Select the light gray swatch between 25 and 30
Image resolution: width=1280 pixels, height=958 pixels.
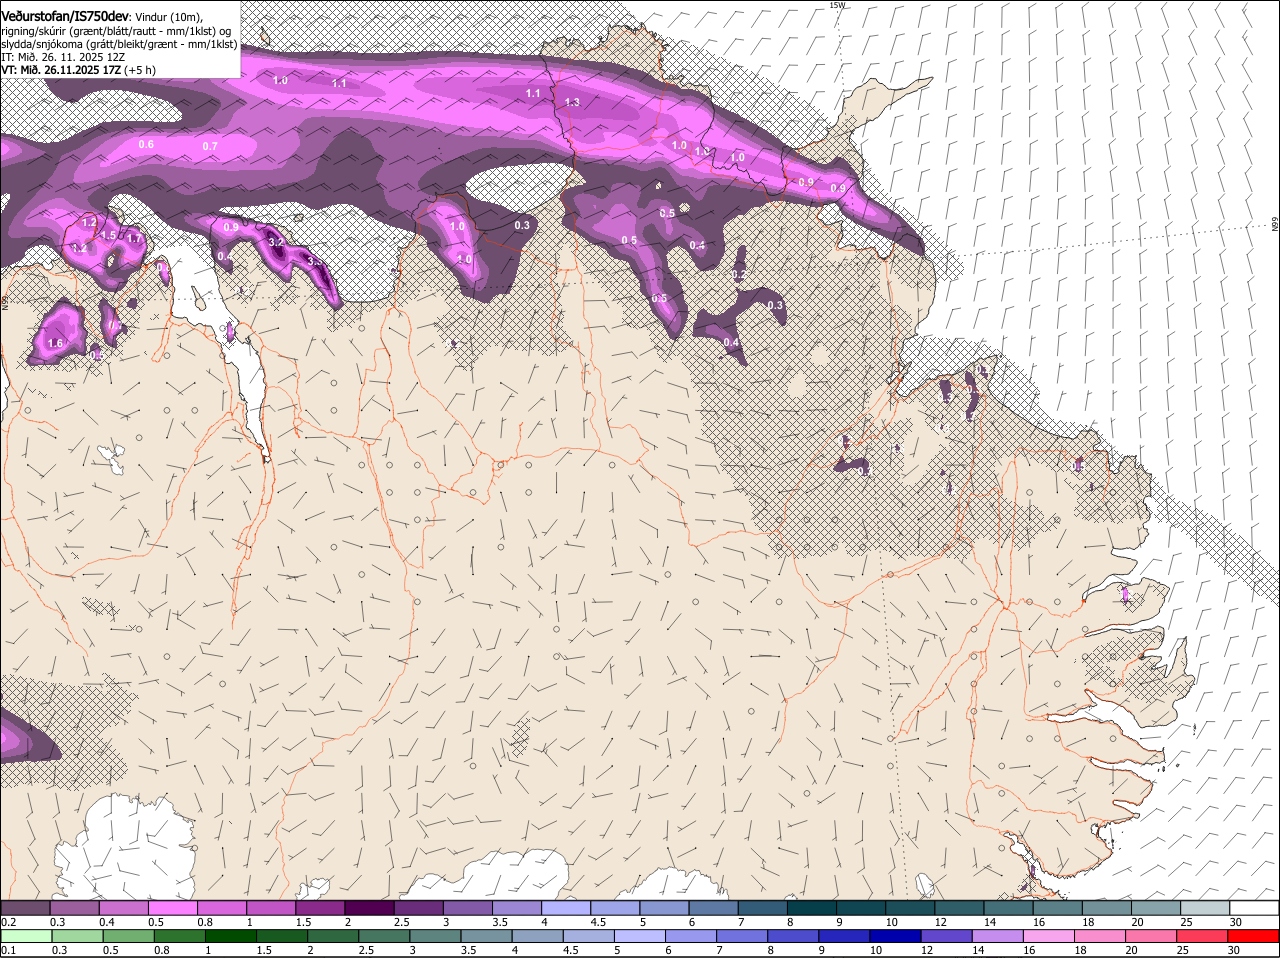coord(1205,908)
